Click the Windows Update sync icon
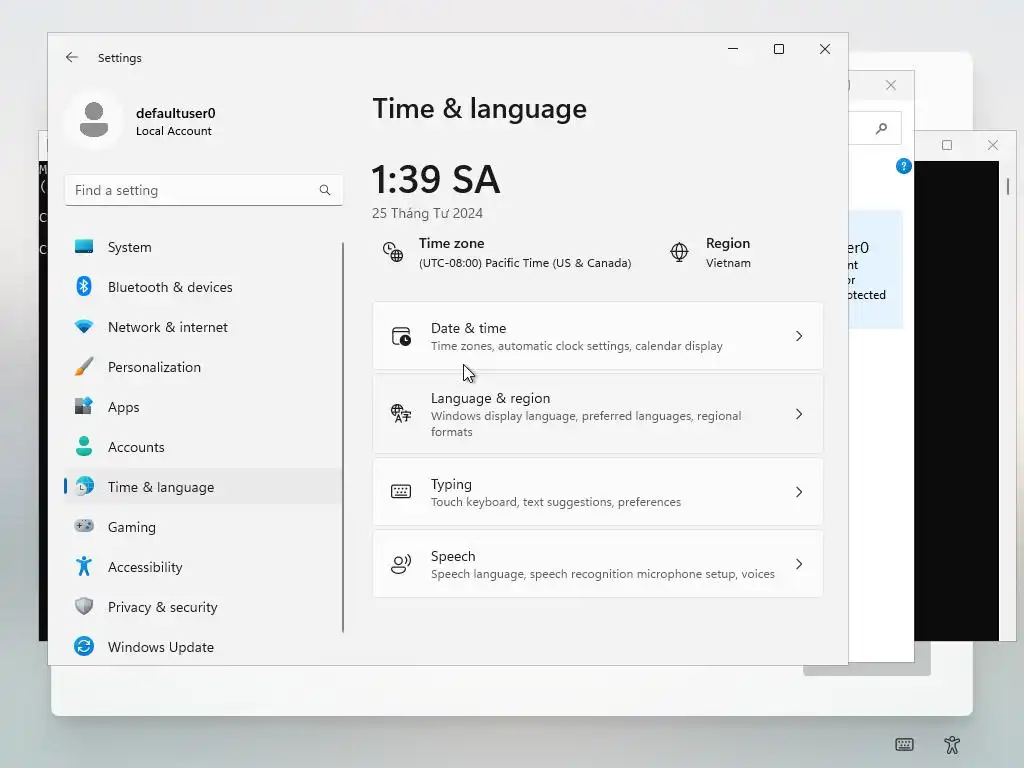Screen dimensions: 1024x768 tap(84, 646)
